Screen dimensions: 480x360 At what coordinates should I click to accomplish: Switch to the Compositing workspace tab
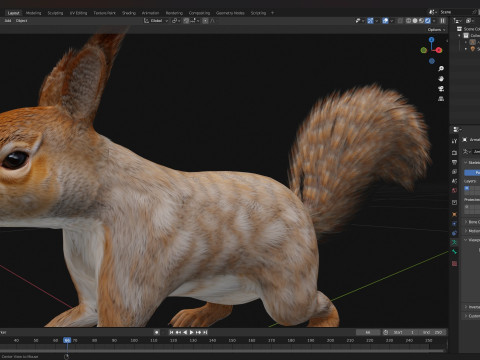tap(199, 13)
